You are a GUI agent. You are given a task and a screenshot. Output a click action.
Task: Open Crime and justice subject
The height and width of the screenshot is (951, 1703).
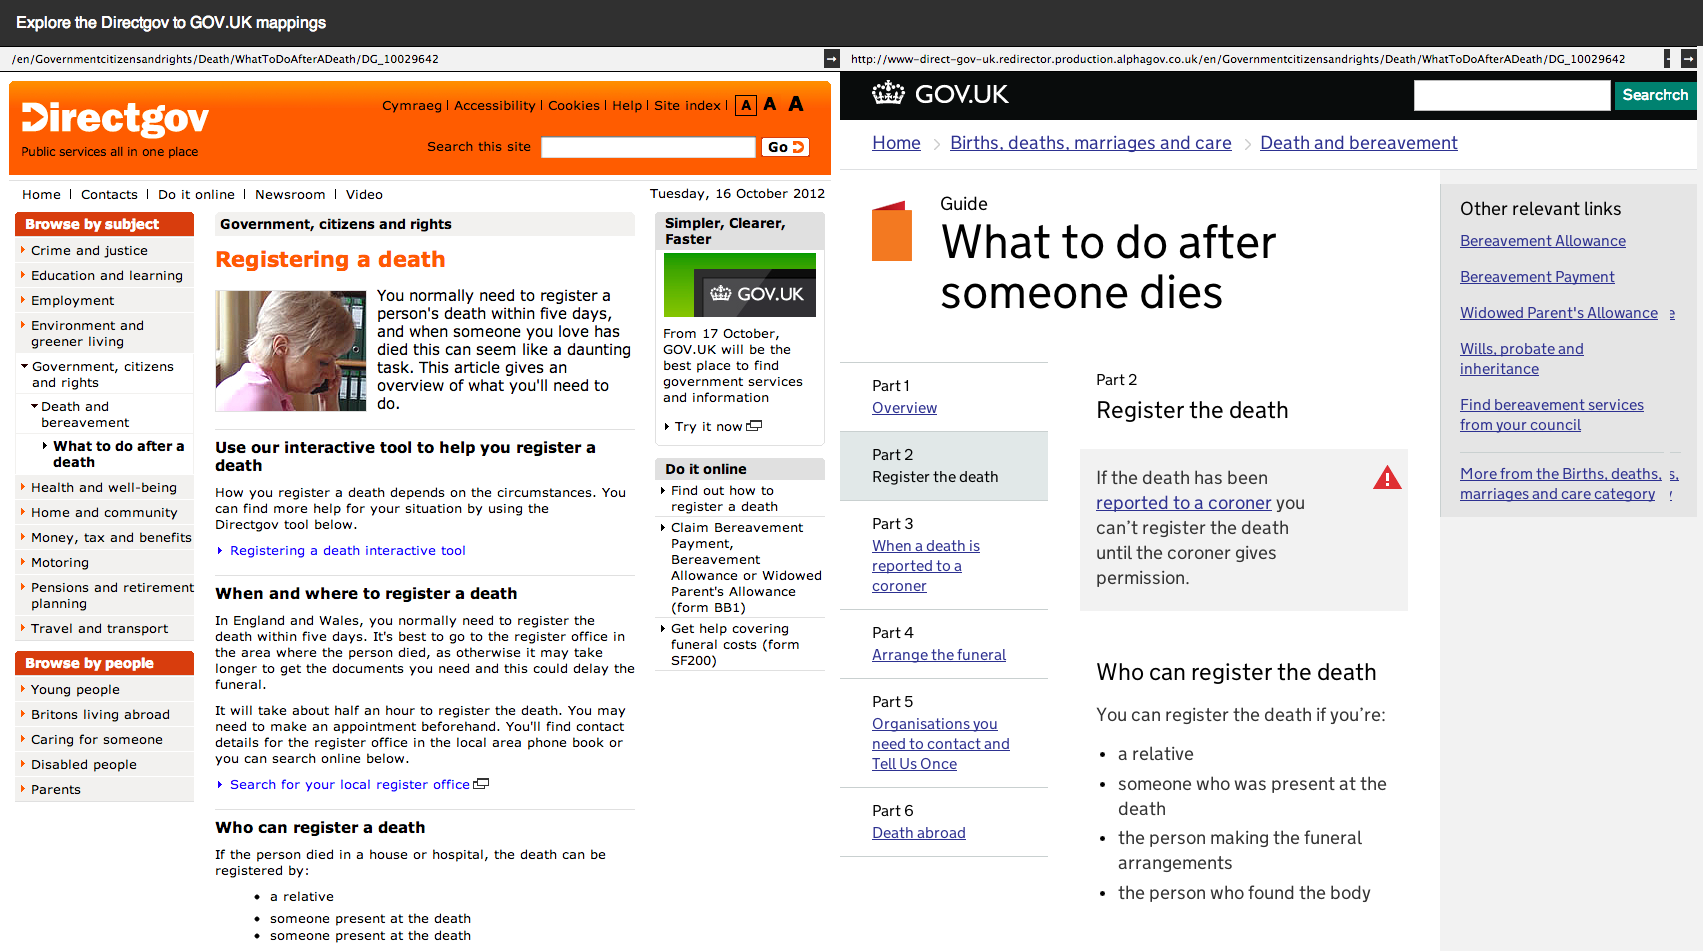pos(89,251)
